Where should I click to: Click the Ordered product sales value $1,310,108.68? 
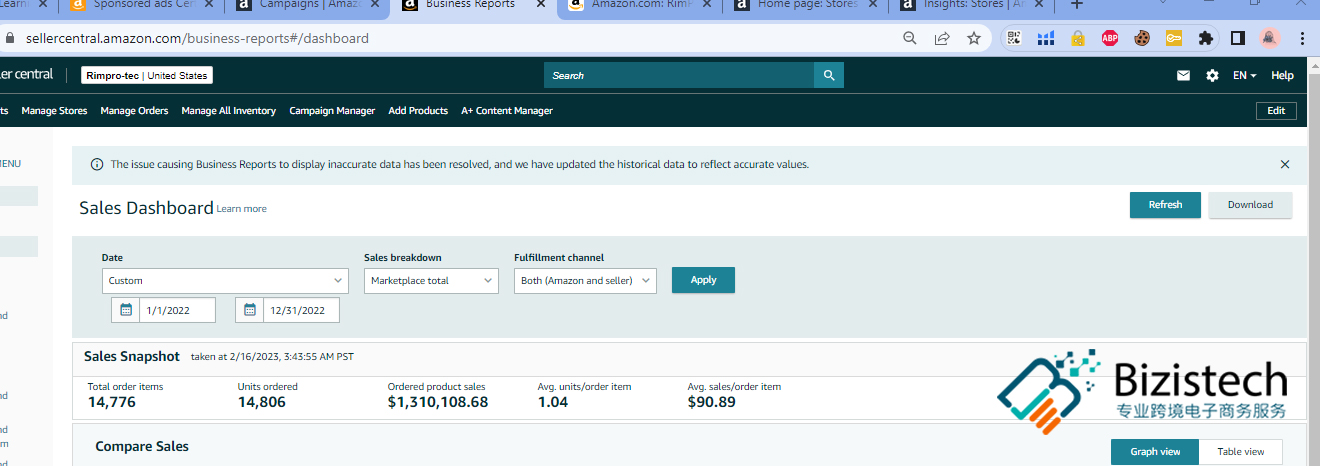coord(438,402)
